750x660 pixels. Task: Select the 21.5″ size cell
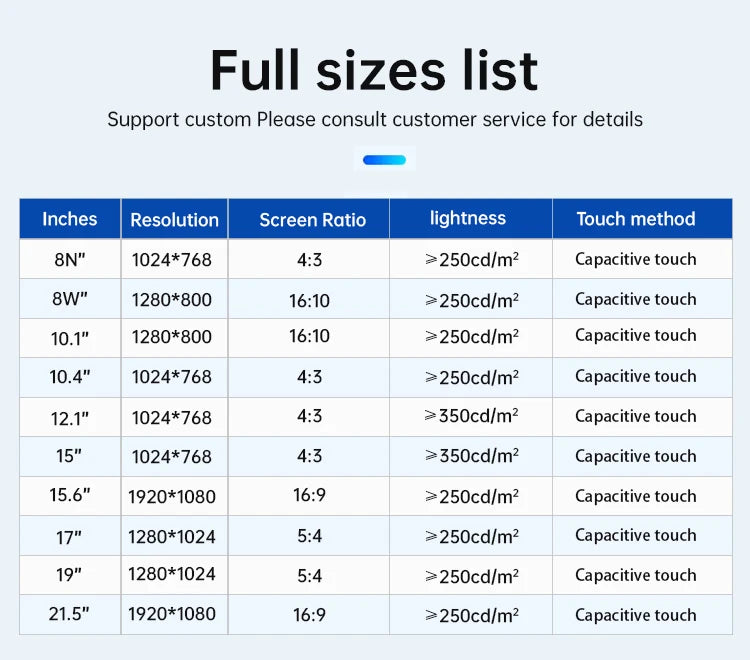pos(70,614)
